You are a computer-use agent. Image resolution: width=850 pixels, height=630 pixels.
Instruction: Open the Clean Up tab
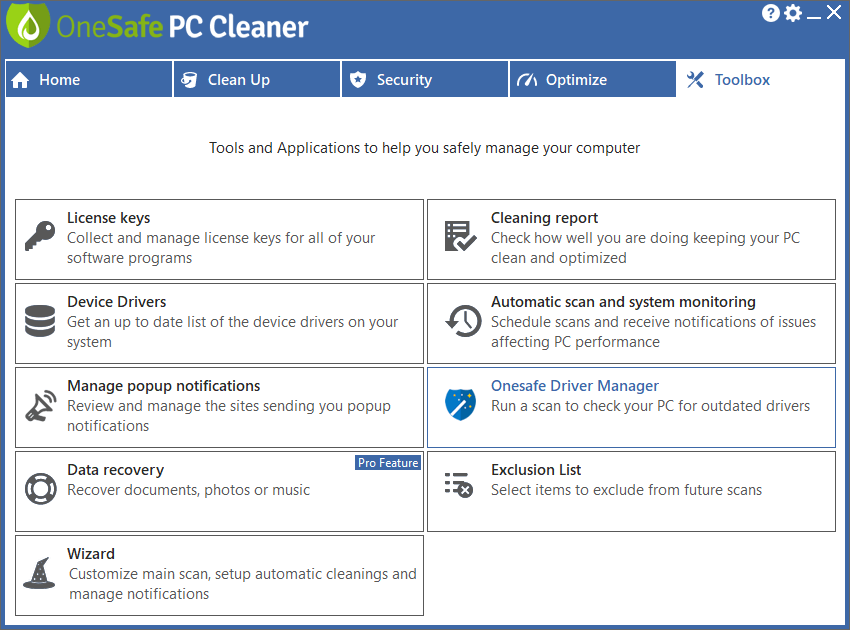tap(257, 79)
